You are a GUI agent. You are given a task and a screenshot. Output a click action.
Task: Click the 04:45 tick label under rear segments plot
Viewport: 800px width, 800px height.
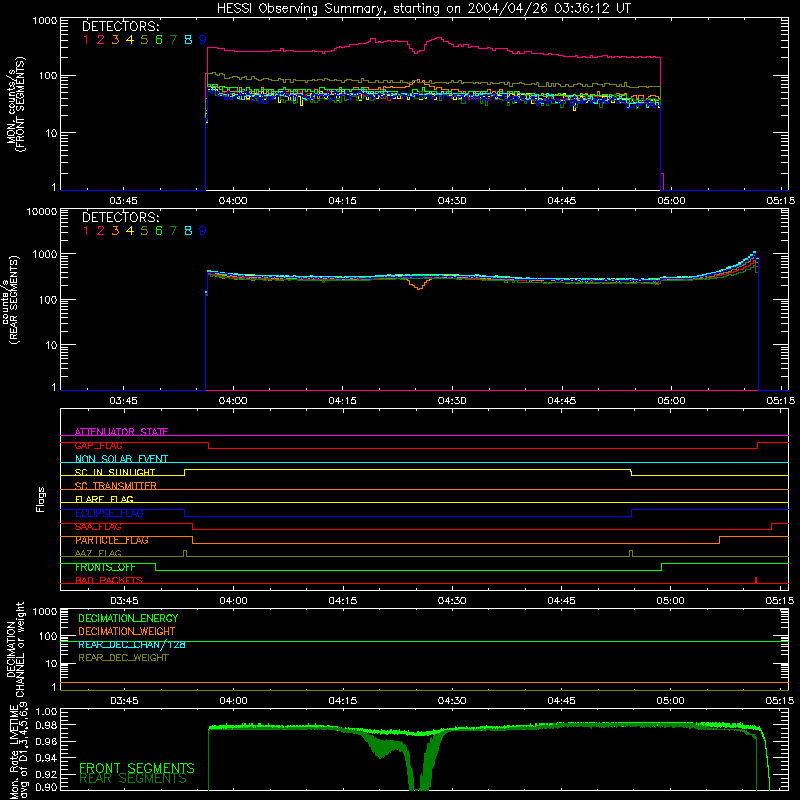tap(562, 401)
